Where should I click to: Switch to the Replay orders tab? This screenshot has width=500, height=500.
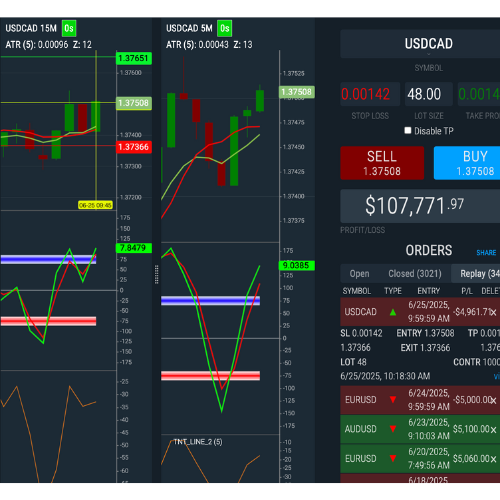click(x=476, y=274)
